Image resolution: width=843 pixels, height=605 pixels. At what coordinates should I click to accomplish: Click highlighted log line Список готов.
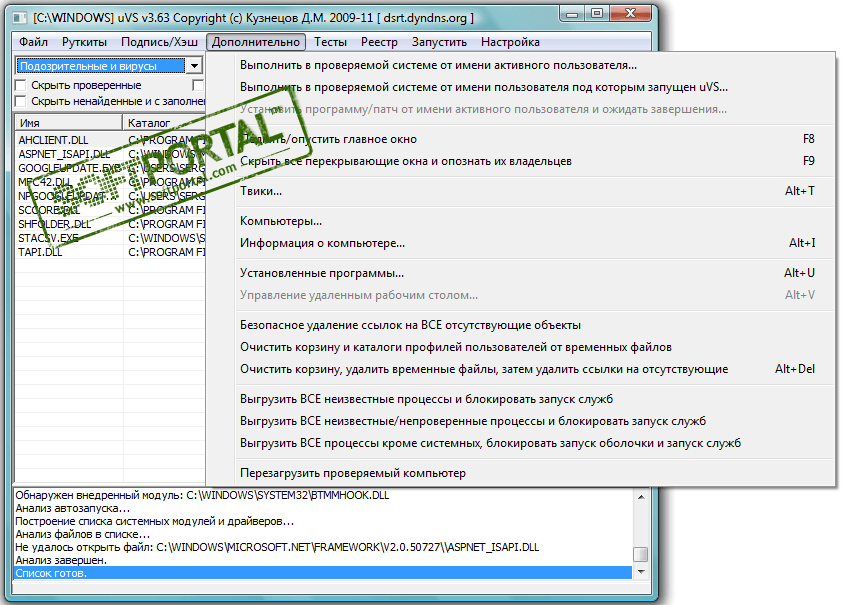tap(323, 573)
